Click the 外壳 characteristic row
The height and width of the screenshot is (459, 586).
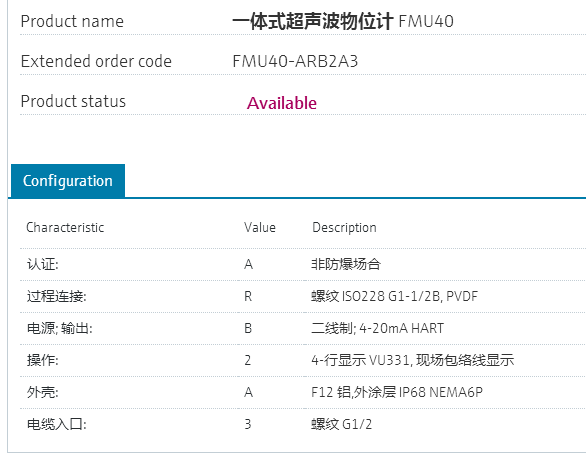303,392
